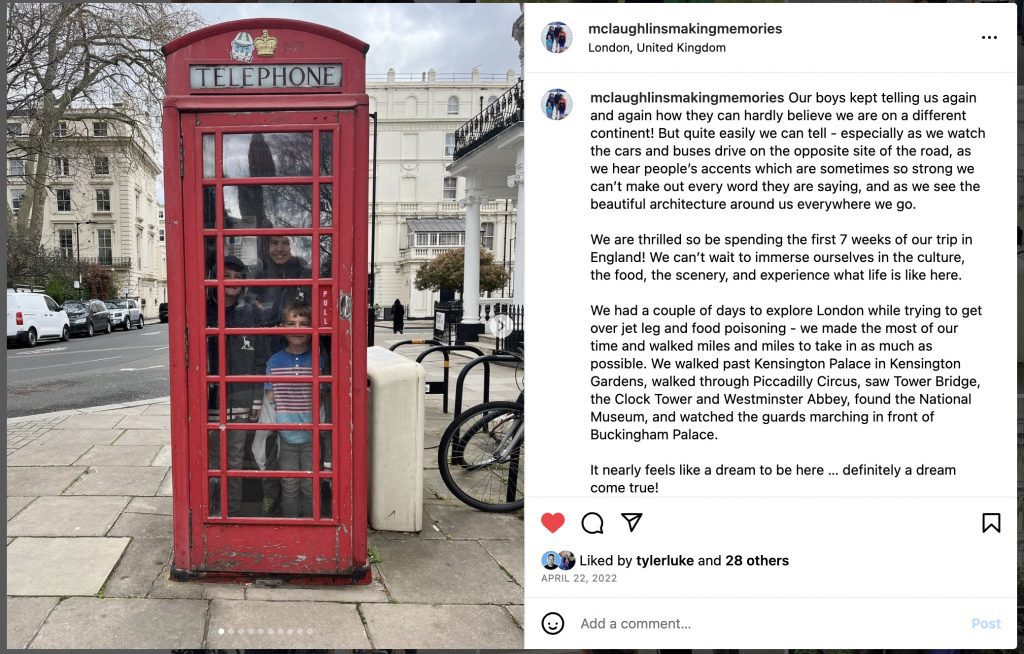Open more options three-dot menu
This screenshot has height=654, width=1024.
coord(989,37)
